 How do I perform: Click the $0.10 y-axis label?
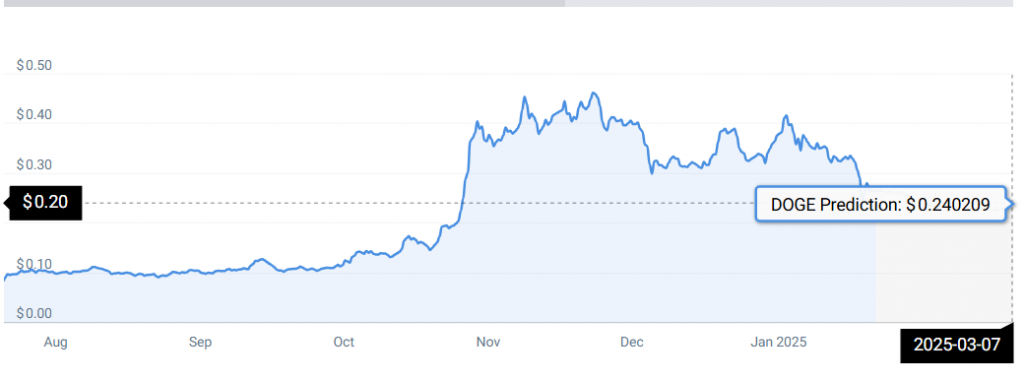(x=35, y=264)
